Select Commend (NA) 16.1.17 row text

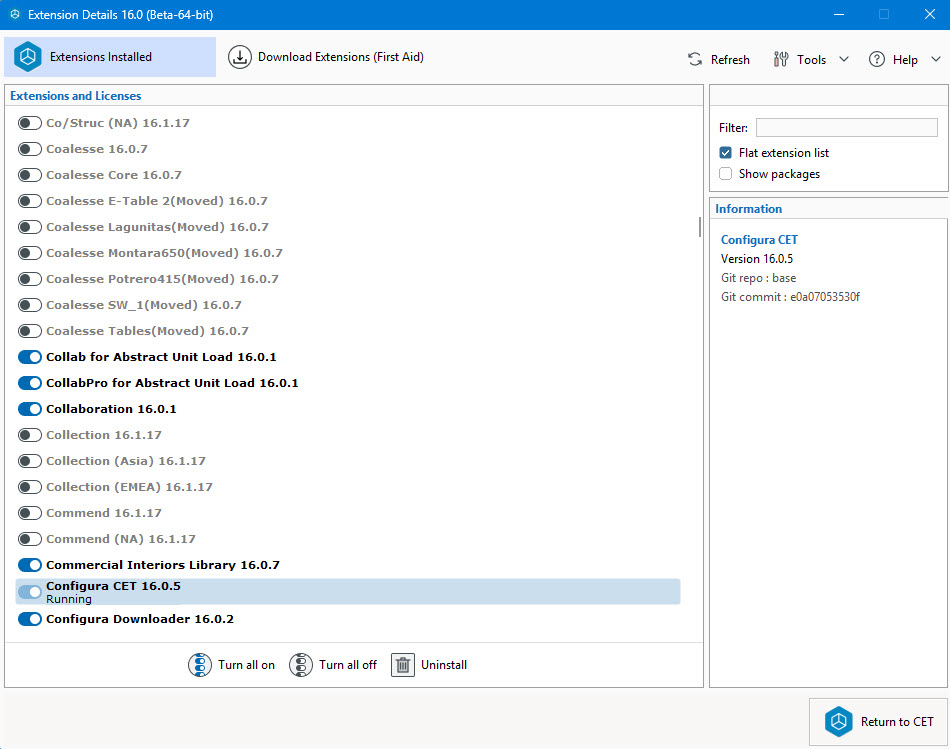121,539
